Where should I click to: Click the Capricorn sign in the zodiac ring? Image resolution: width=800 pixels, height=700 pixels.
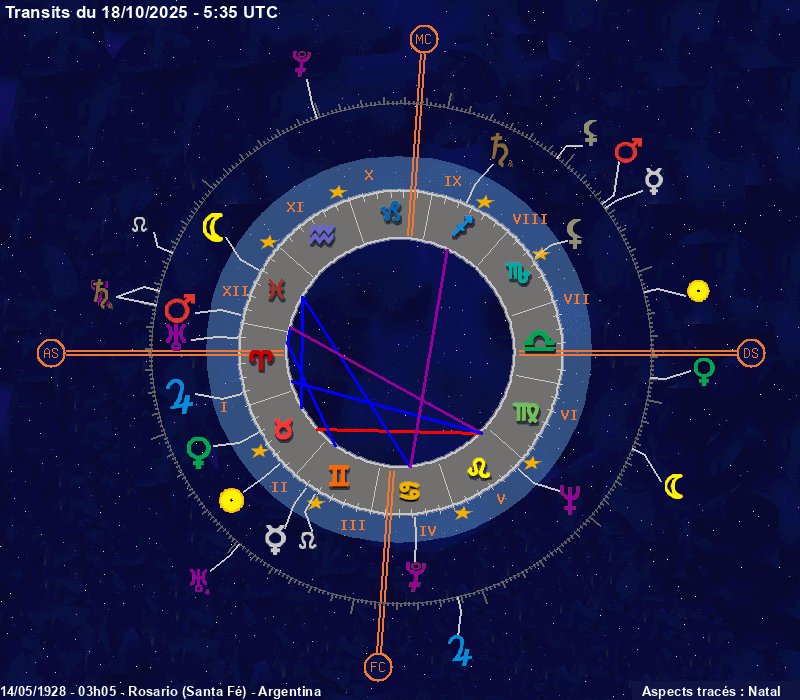[x=393, y=212]
